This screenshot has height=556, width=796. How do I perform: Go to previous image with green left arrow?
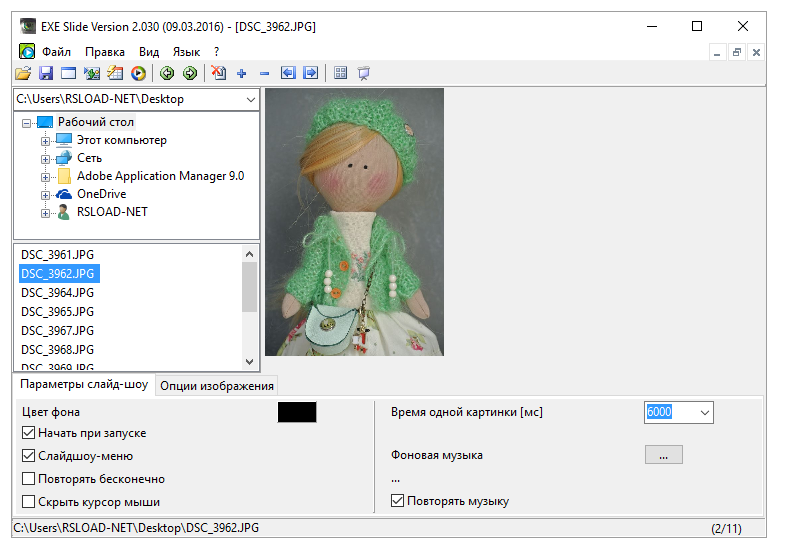pyautogui.click(x=167, y=73)
